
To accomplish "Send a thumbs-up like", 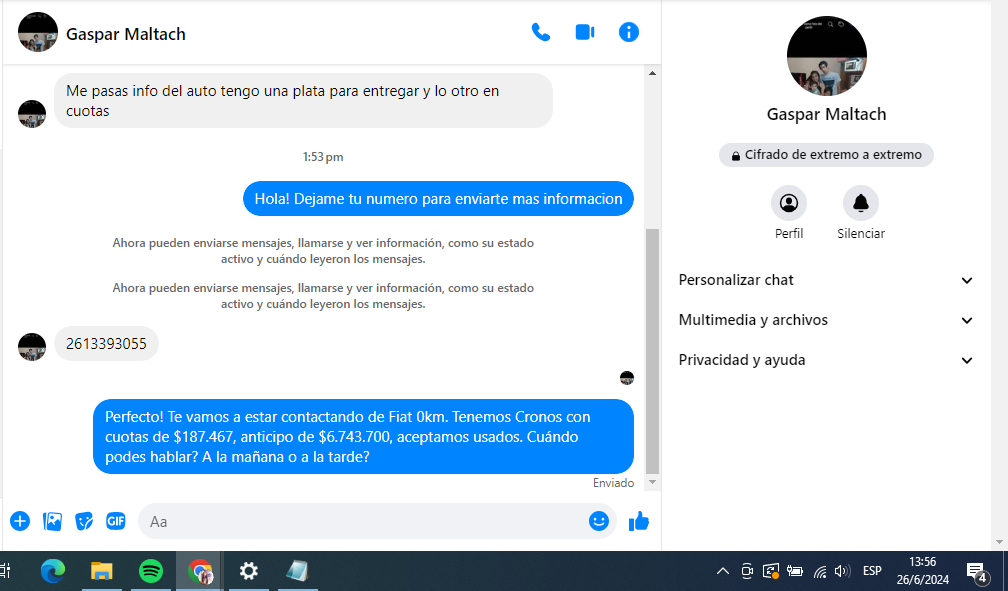I will [x=639, y=521].
